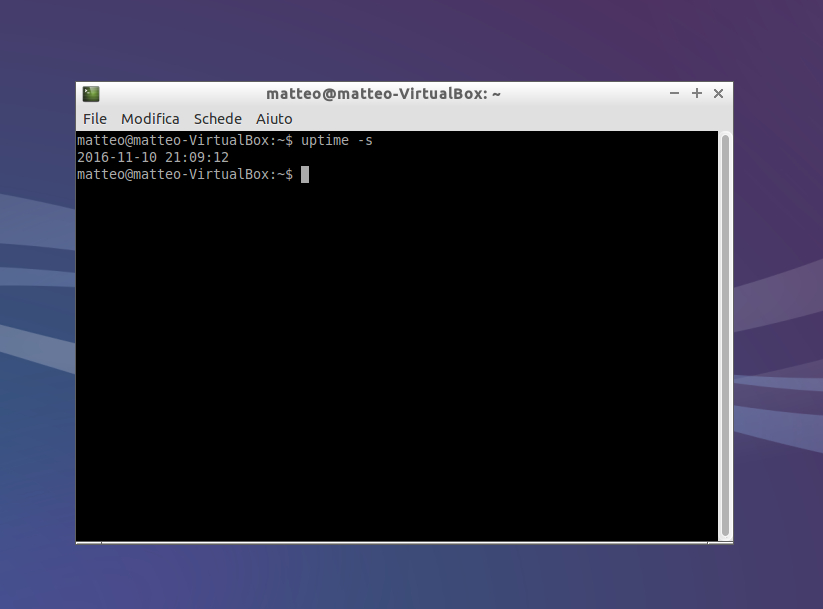This screenshot has width=823, height=609.
Task: Open the Modifica menu
Action: (150, 119)
